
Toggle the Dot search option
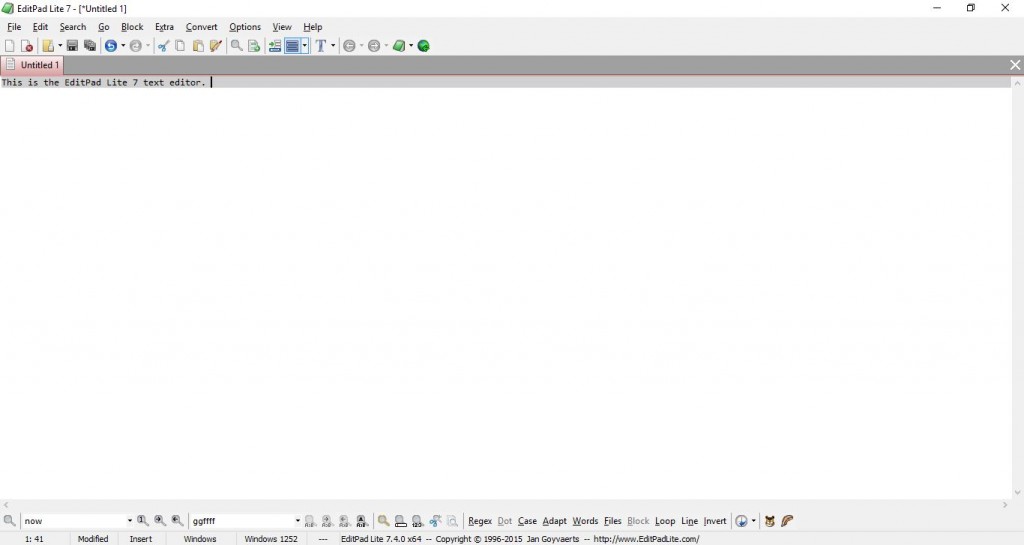click(505, 521)
